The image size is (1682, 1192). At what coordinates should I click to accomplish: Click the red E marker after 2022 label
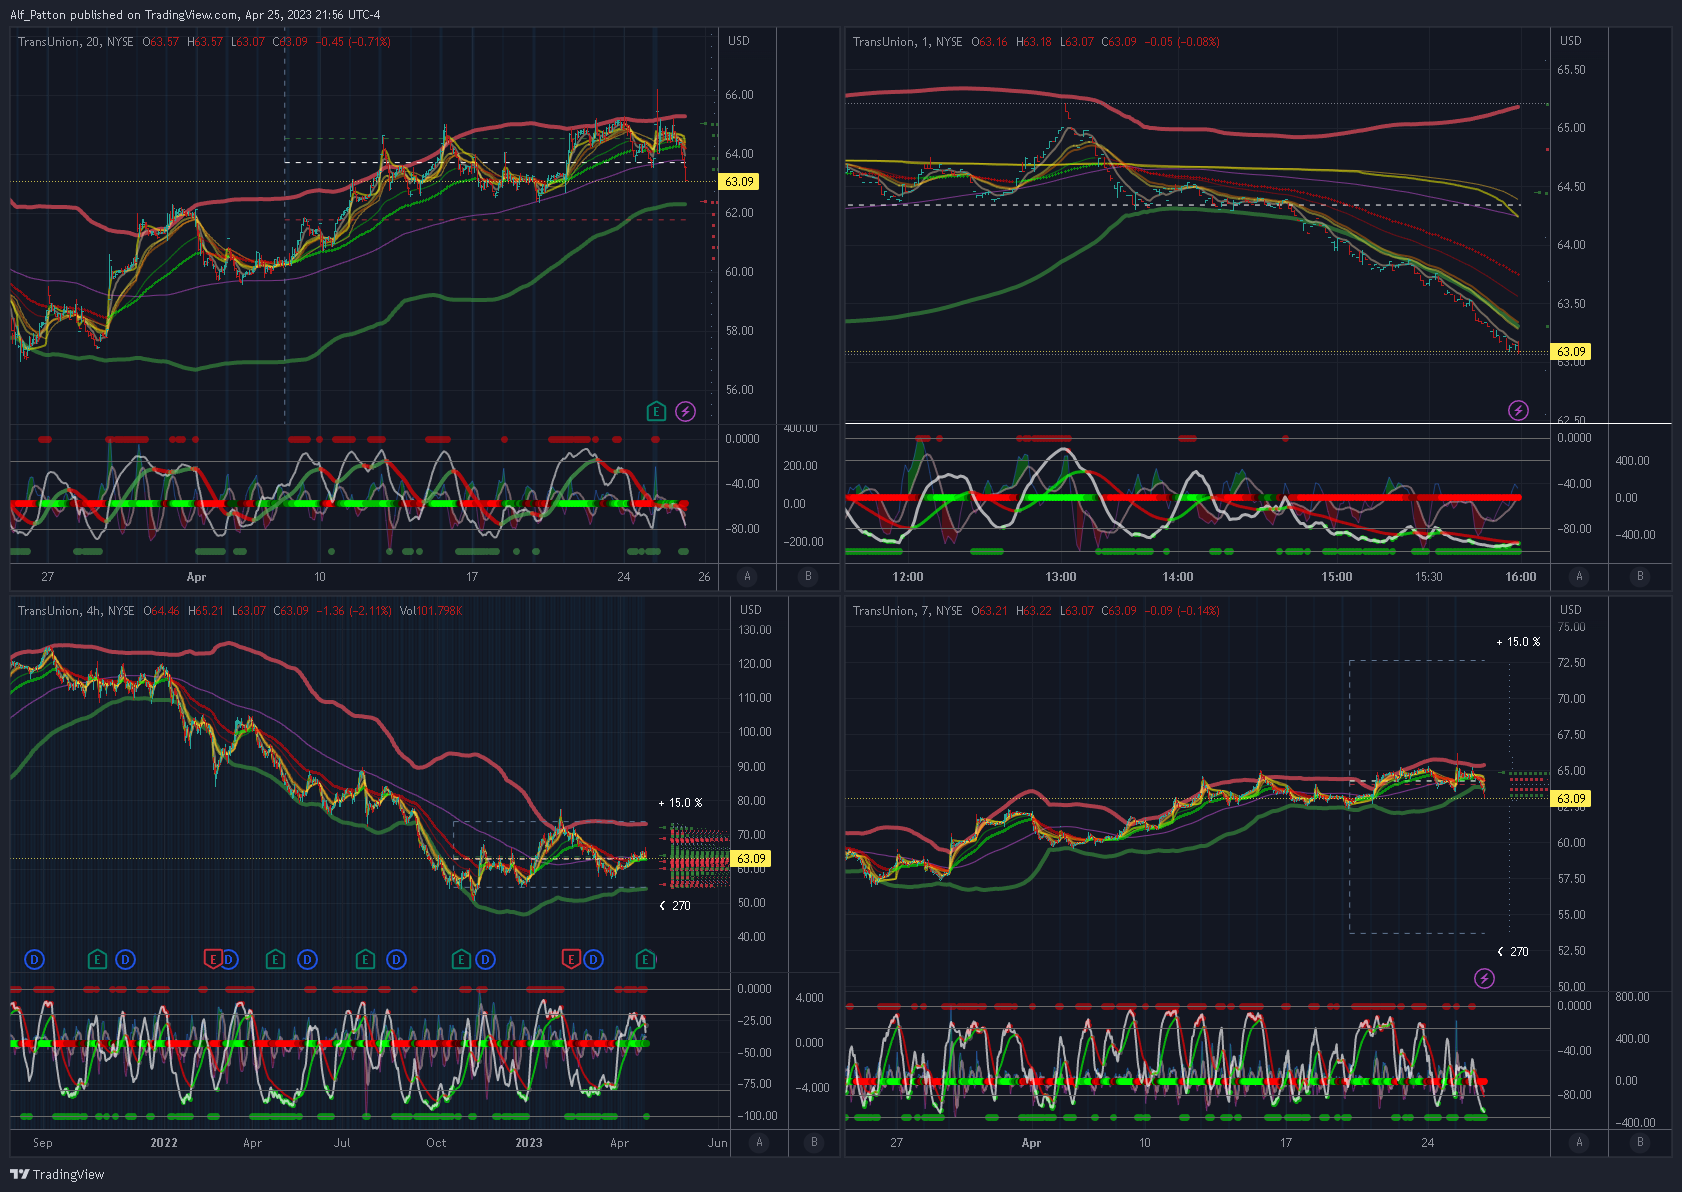coord(212,960)
